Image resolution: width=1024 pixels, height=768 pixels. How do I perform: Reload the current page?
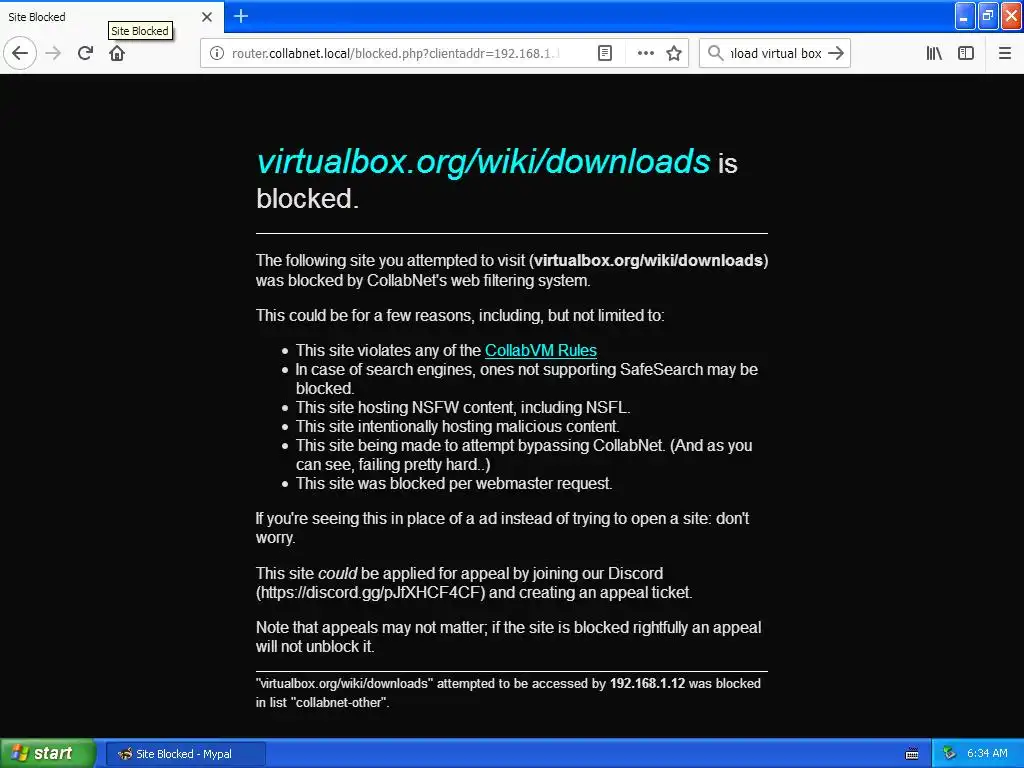point(85,53)
